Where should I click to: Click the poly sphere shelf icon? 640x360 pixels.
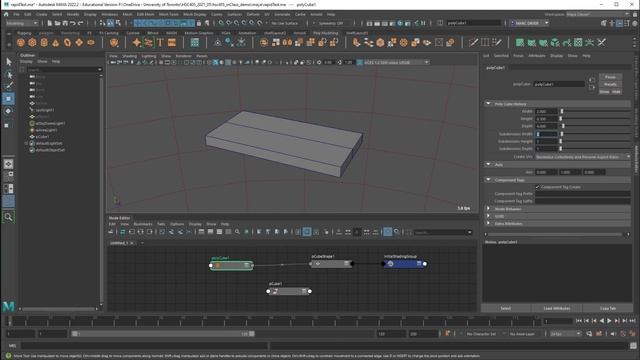tap(21, 42)
